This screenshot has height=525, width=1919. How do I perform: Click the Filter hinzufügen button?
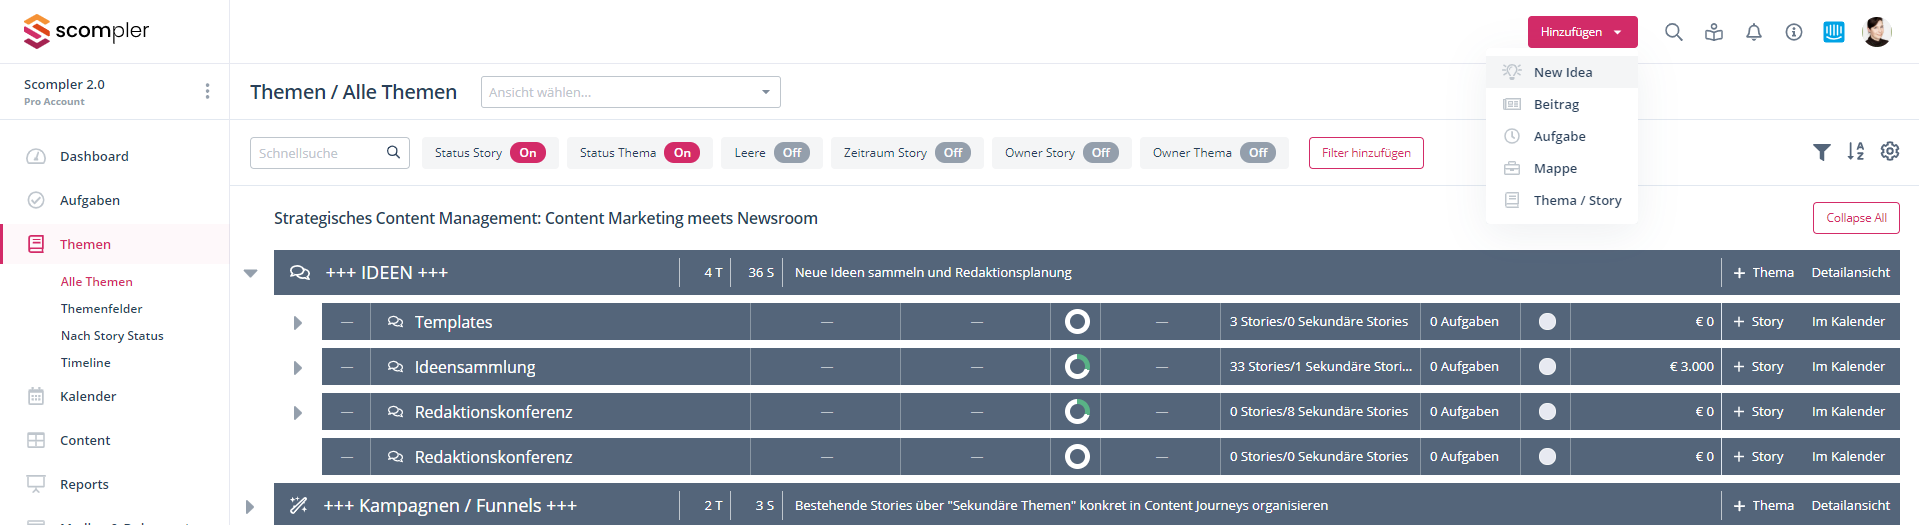coord(1365,153)
